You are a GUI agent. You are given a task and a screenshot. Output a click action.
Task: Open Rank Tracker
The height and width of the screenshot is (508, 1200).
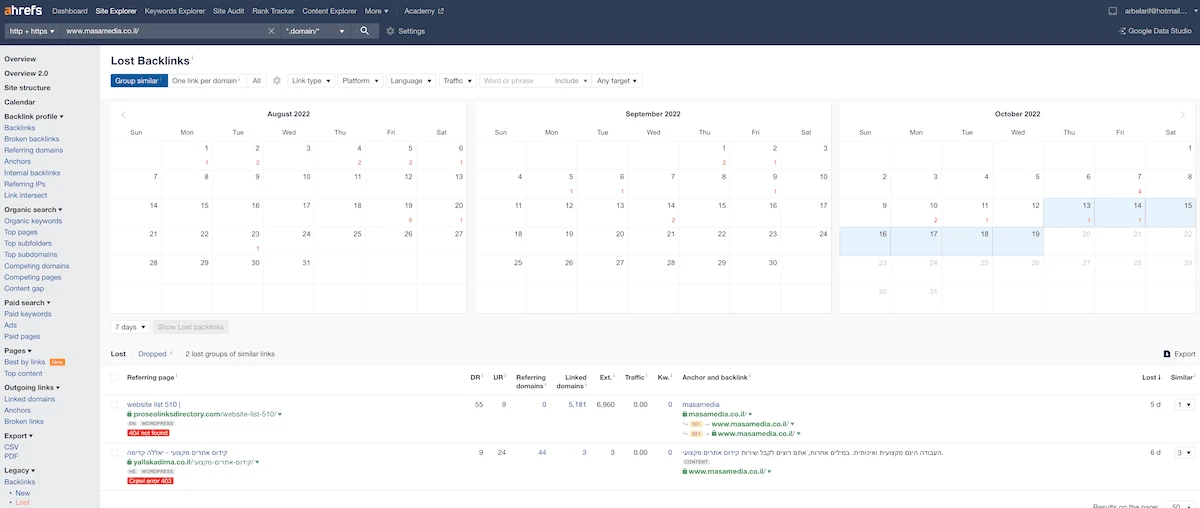273,11
